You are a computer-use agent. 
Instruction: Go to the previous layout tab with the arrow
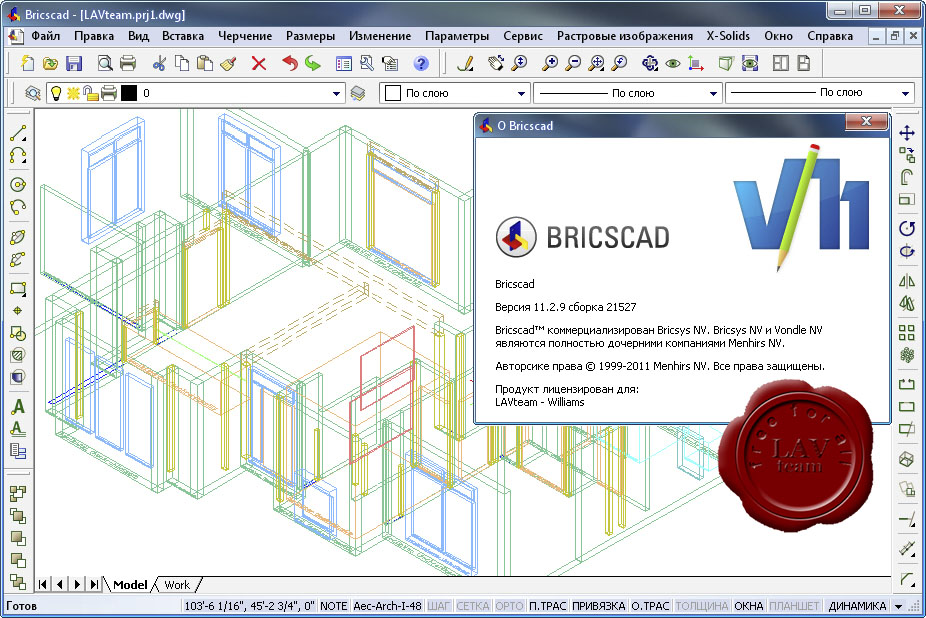click(x=60, y=584)
